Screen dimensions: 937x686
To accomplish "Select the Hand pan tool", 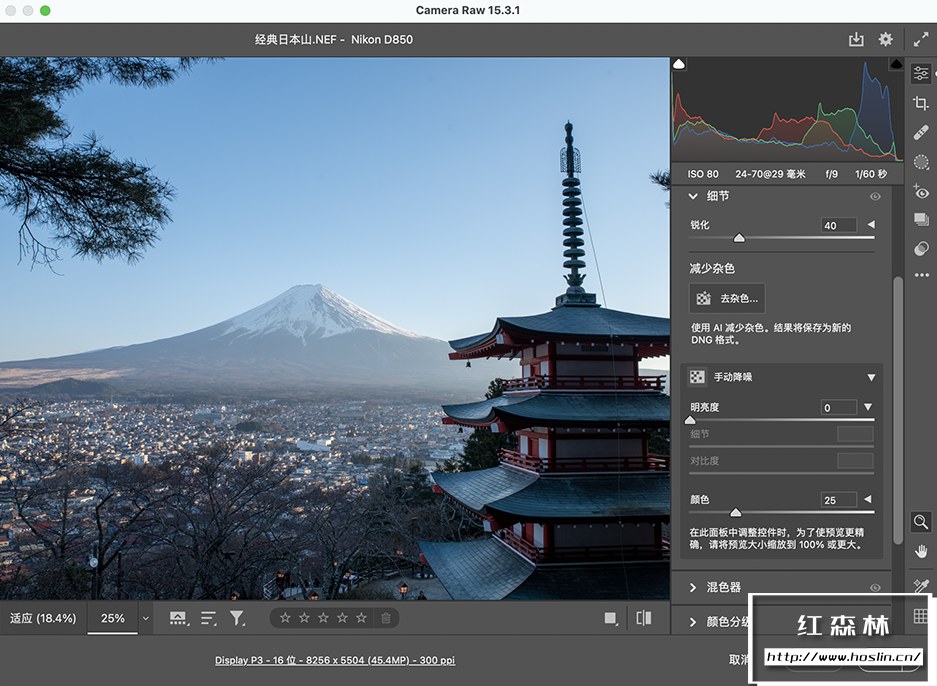I will coord(921,552).
